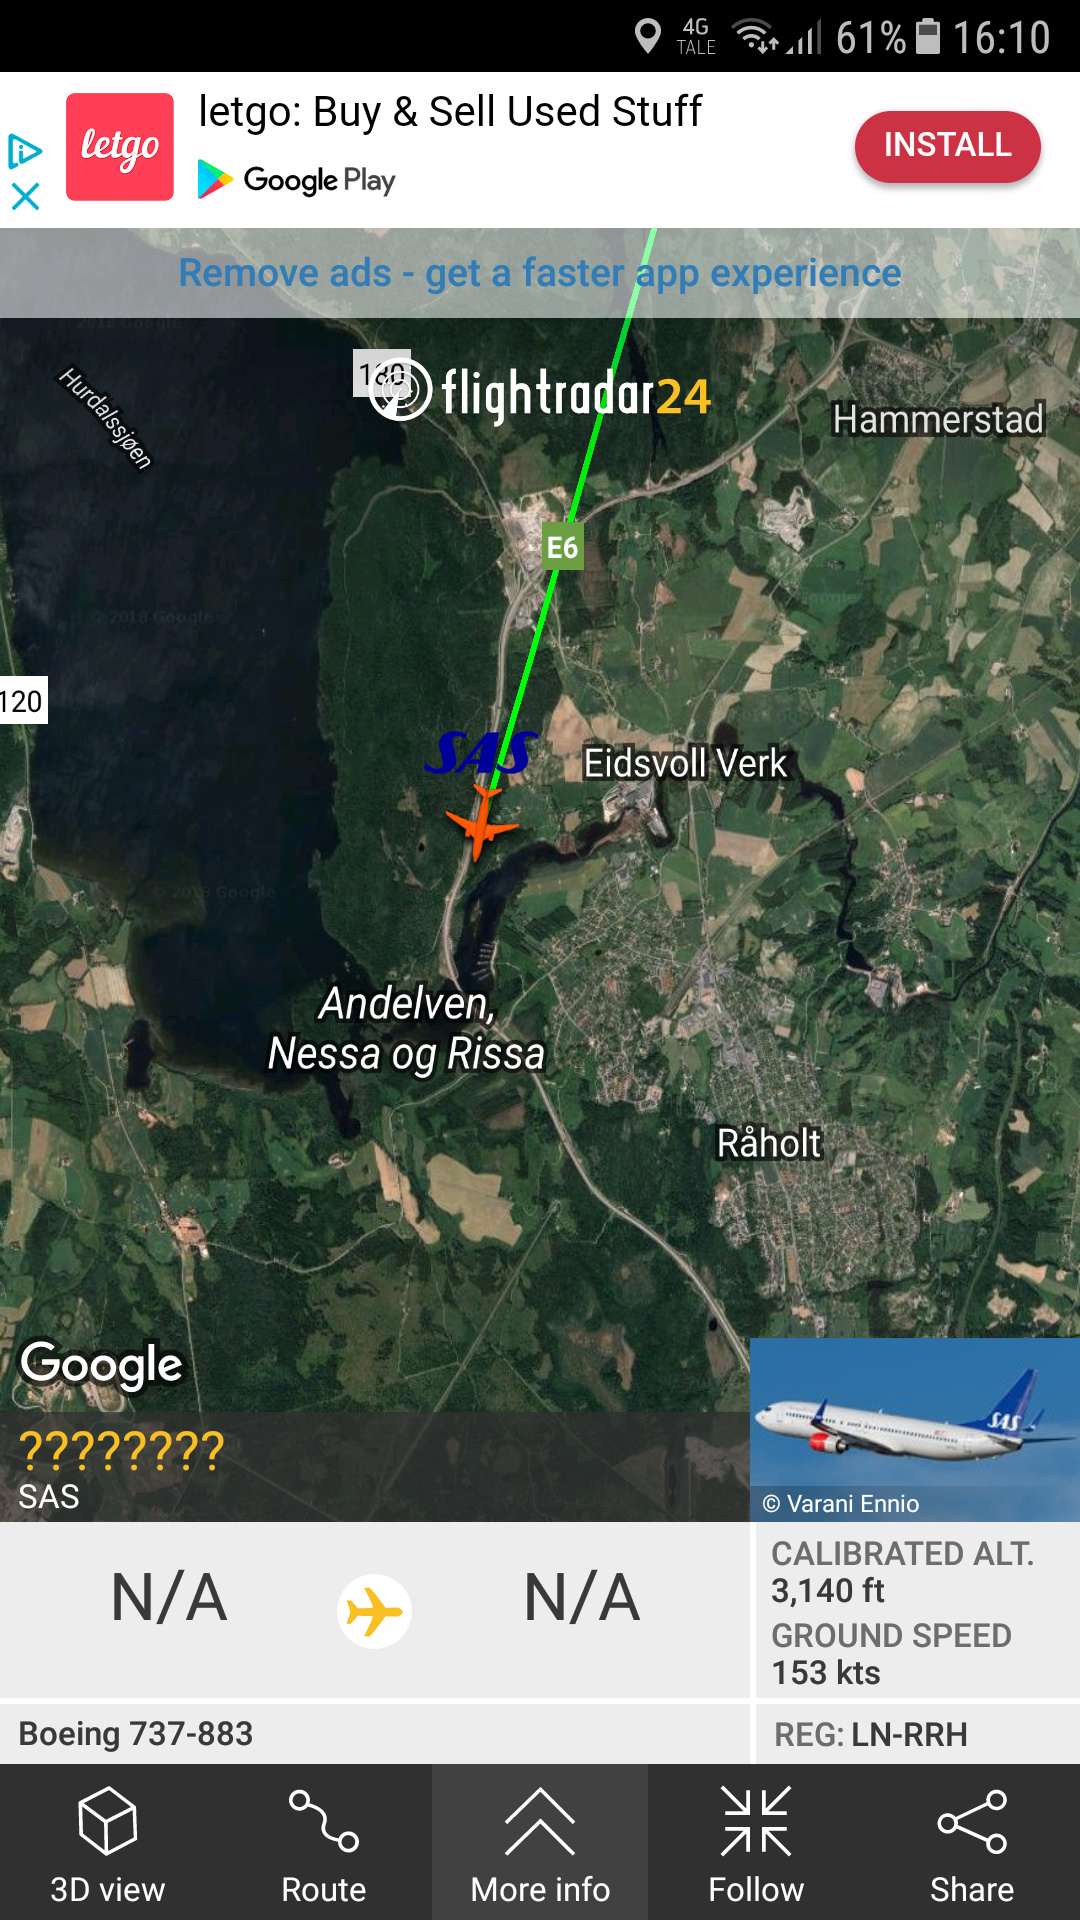This screenshot has height=1920, width=1080.
Task: Open the AdChoices info triangle
Action: pyautogui.click(x=25, y=151)
